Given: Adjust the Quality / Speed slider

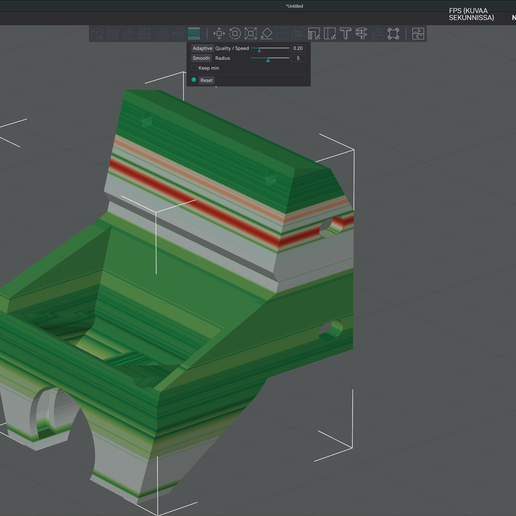Looking at the screenshot, I should 270,48.
